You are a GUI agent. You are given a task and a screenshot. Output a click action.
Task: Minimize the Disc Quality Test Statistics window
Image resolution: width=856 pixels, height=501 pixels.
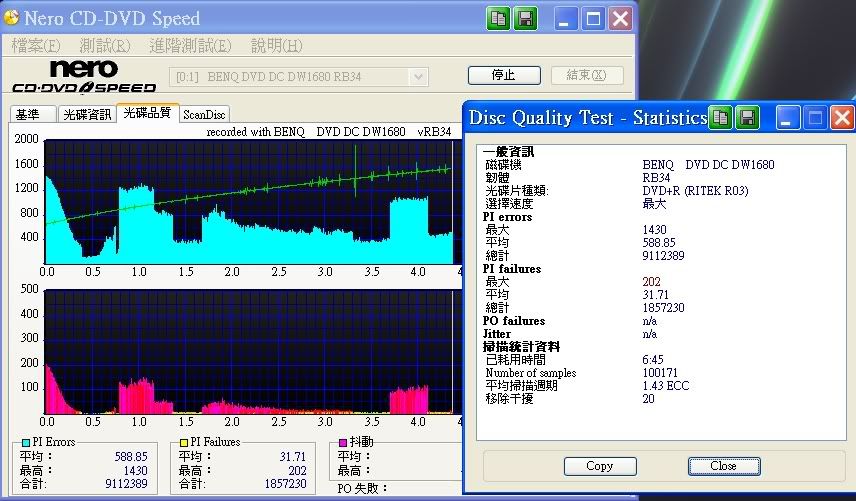click(788, 117)
